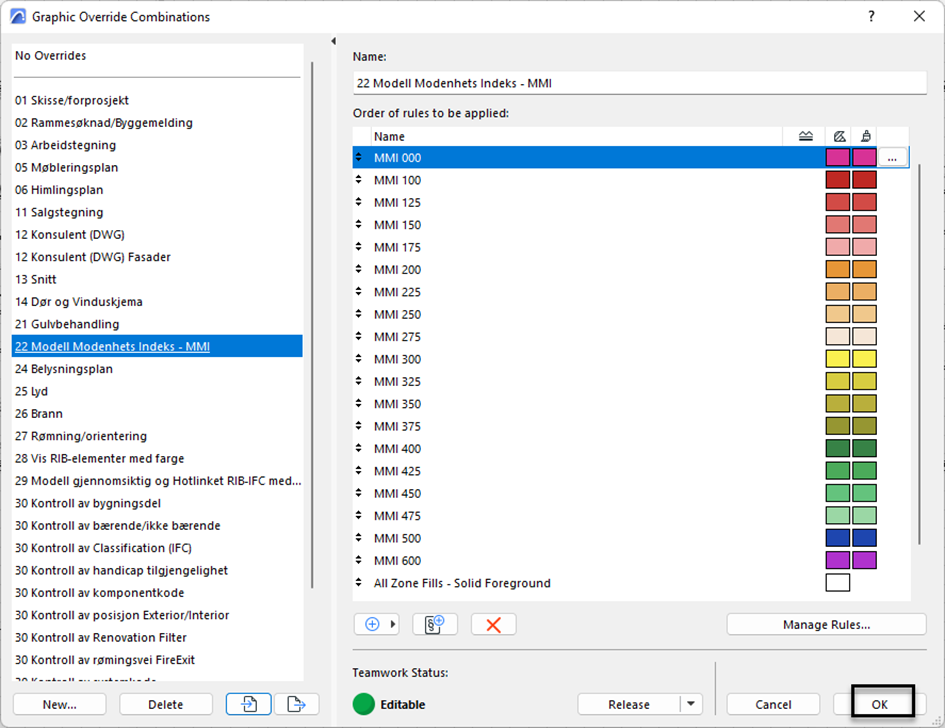Open the add rule dropdown arrow
This screenshot has height=728, width=945.
(x=393, y=624)
